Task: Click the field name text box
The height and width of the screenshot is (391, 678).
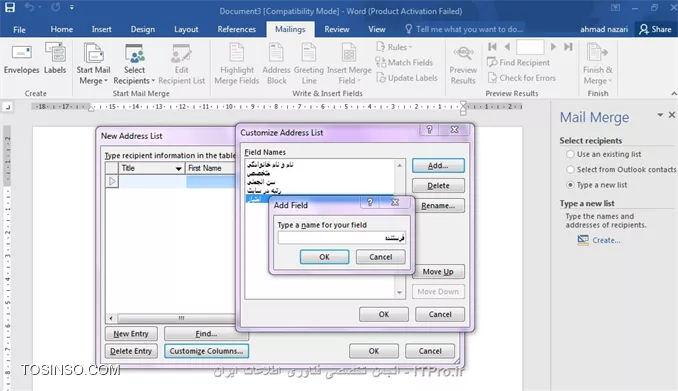Action: point(342,237)
